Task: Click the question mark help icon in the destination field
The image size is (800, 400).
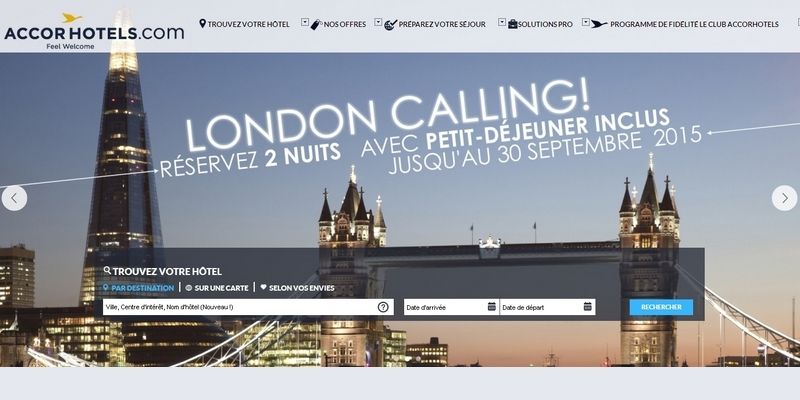Action: (x=383, y=307)
